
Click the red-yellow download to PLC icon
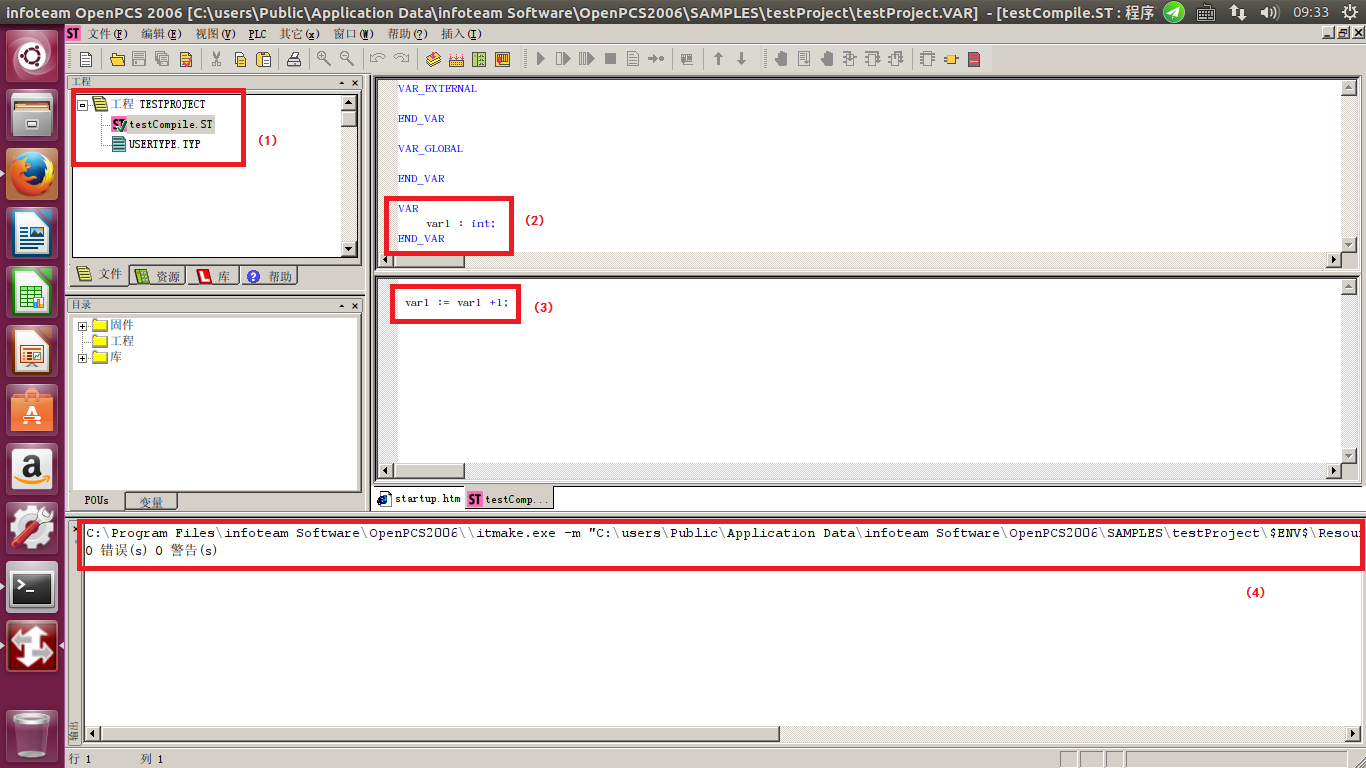pos(502,59)
